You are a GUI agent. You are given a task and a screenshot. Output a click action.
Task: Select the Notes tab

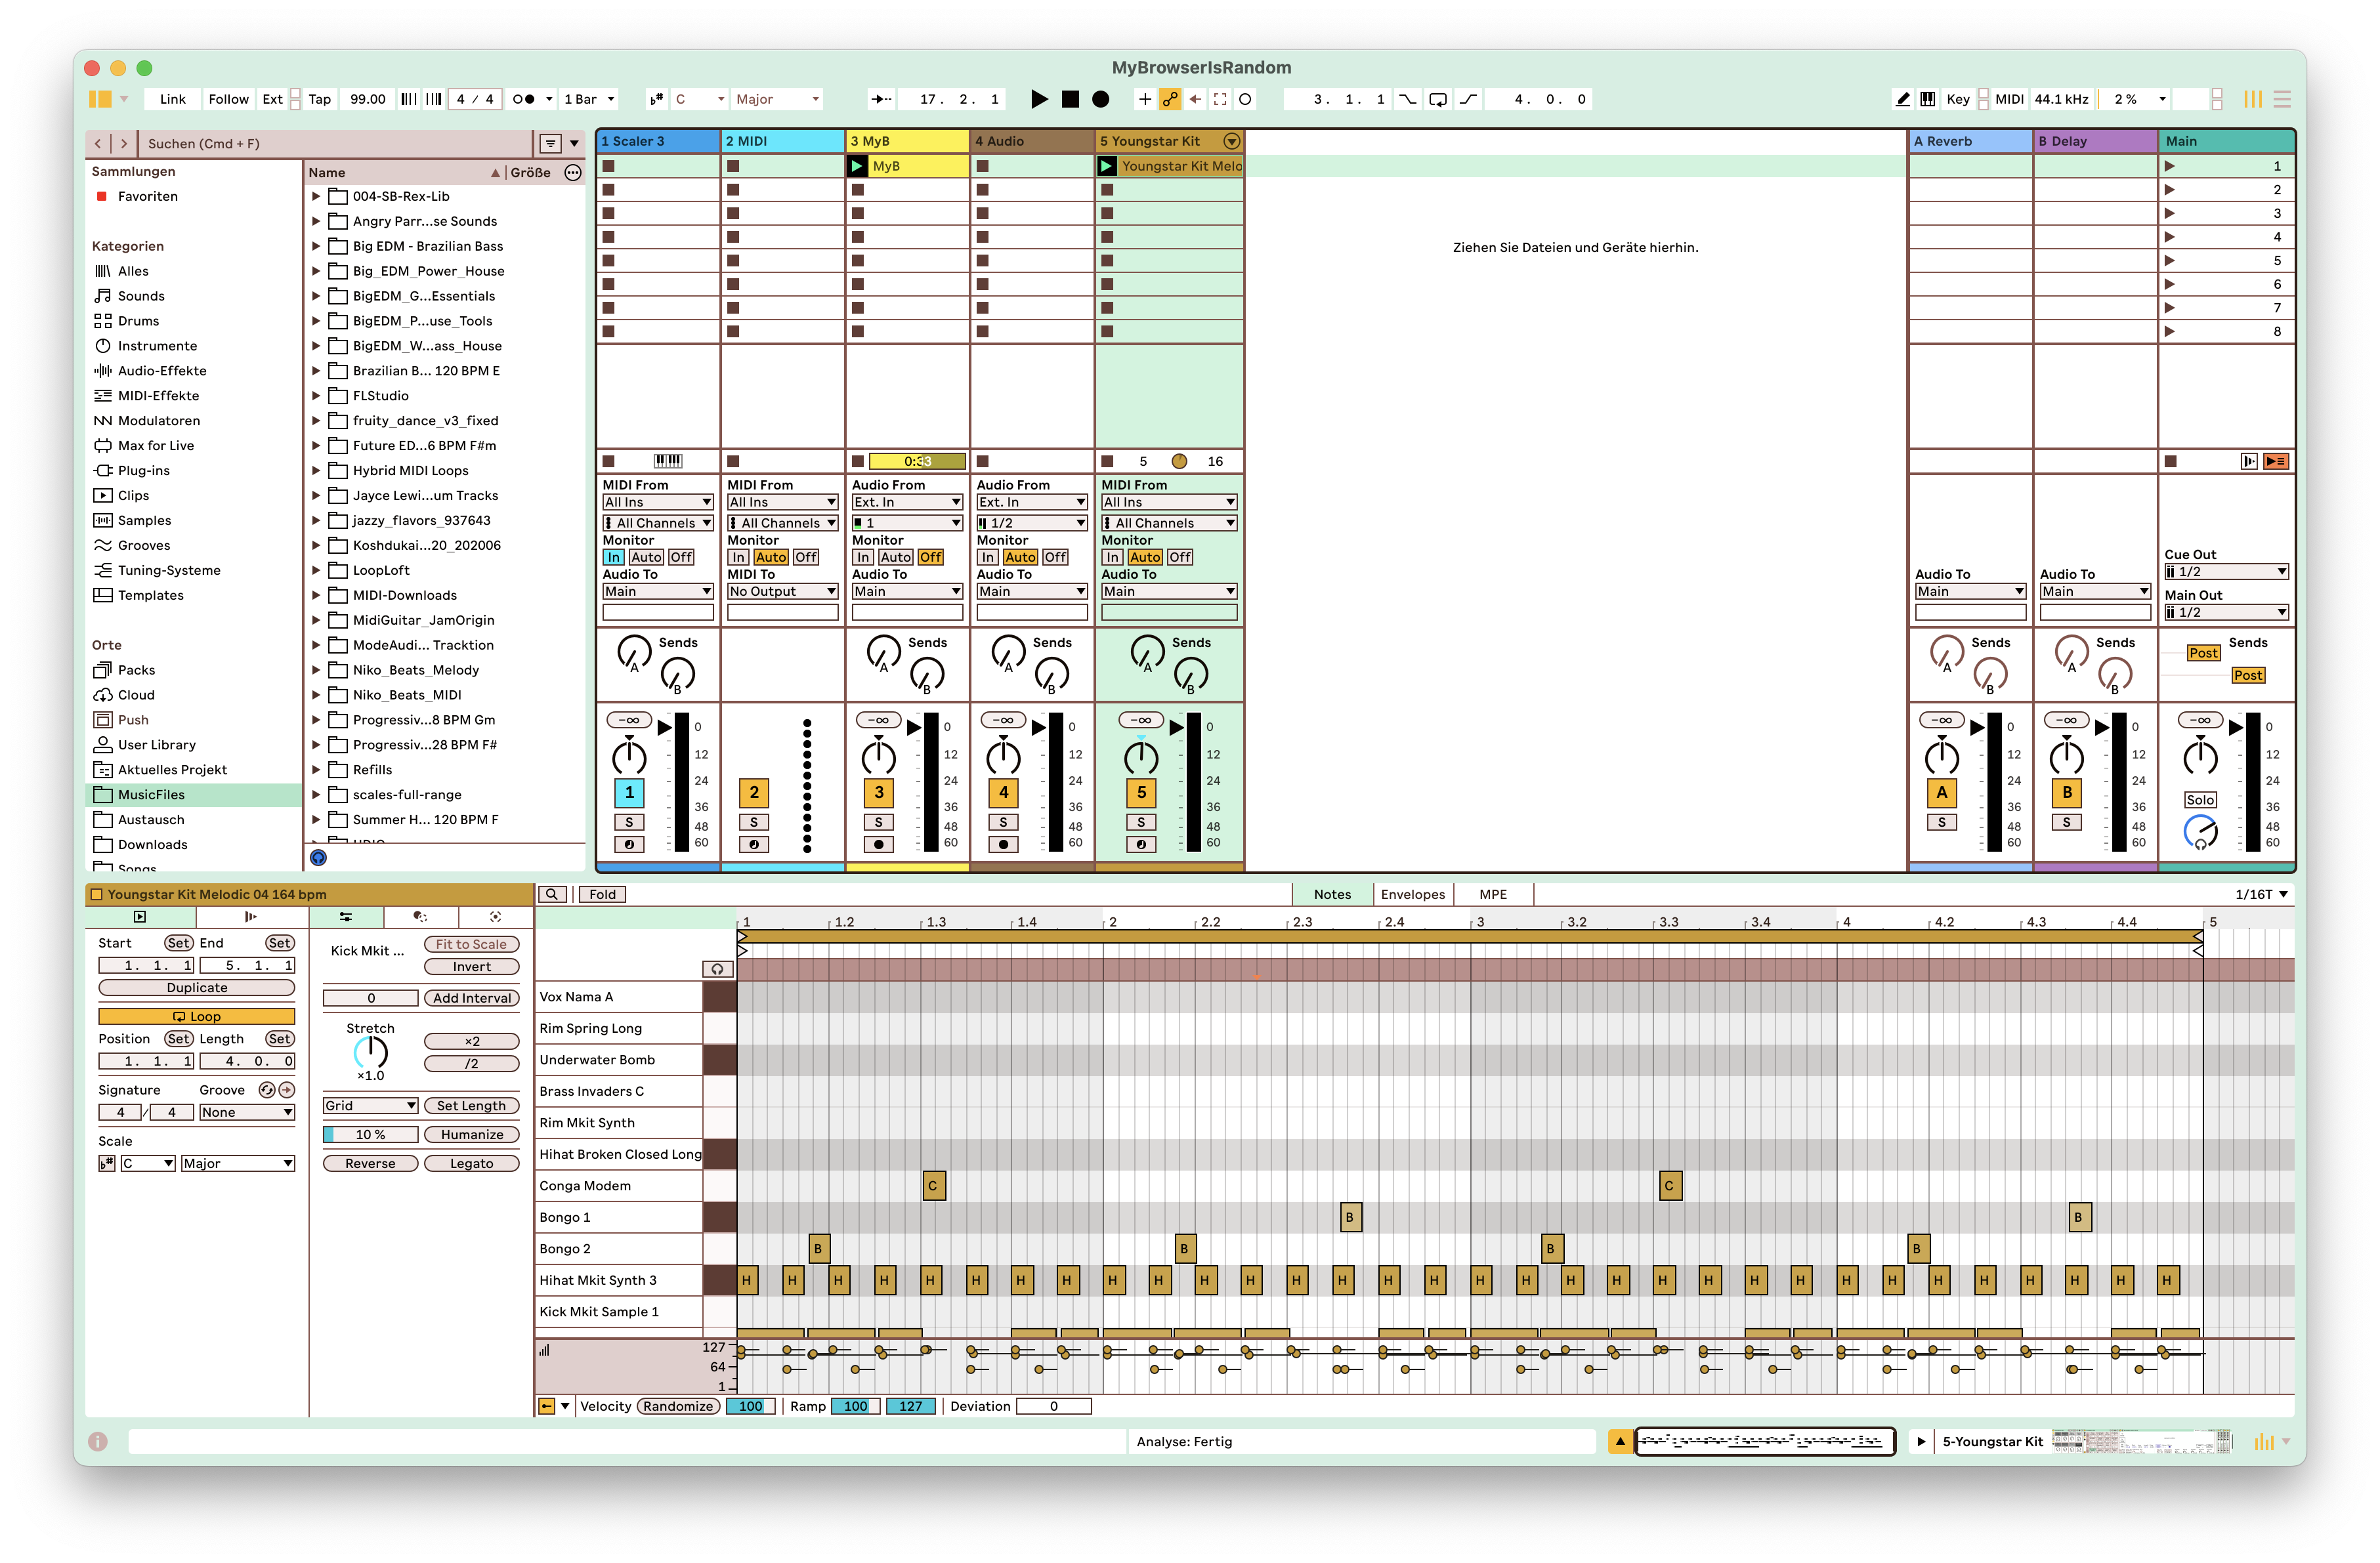pyautogui.click(x=1332, y=894)
